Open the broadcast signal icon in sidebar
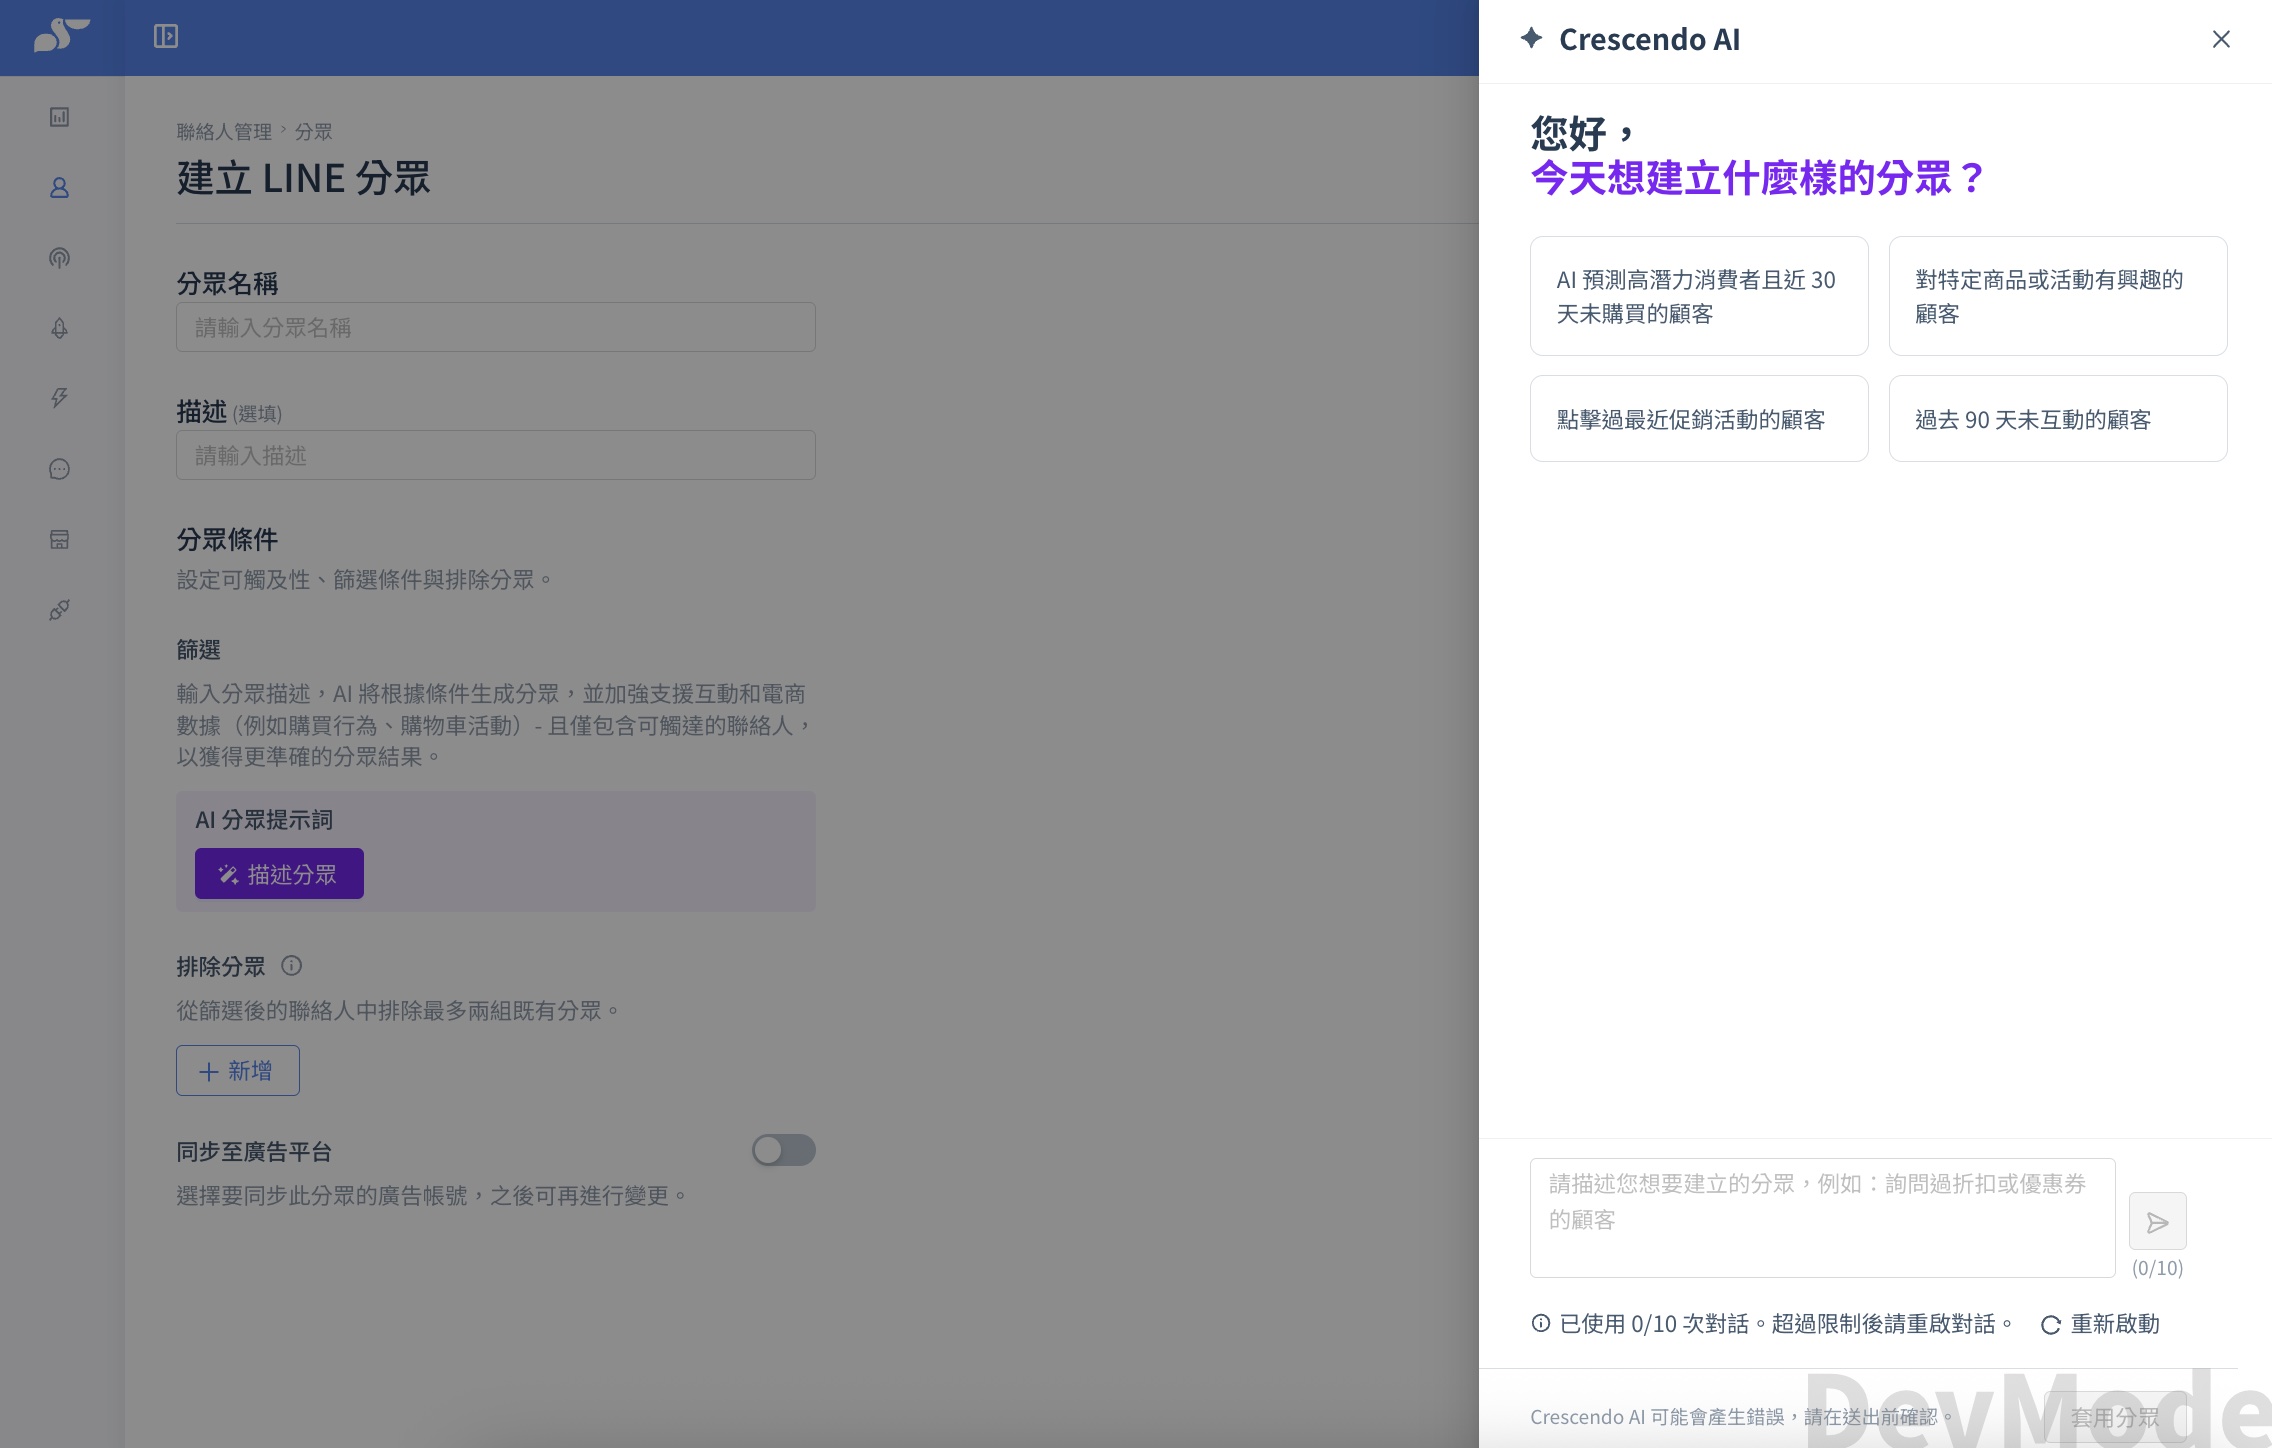This screenshot has height=1448, width=2272. [x=60, y=258]
